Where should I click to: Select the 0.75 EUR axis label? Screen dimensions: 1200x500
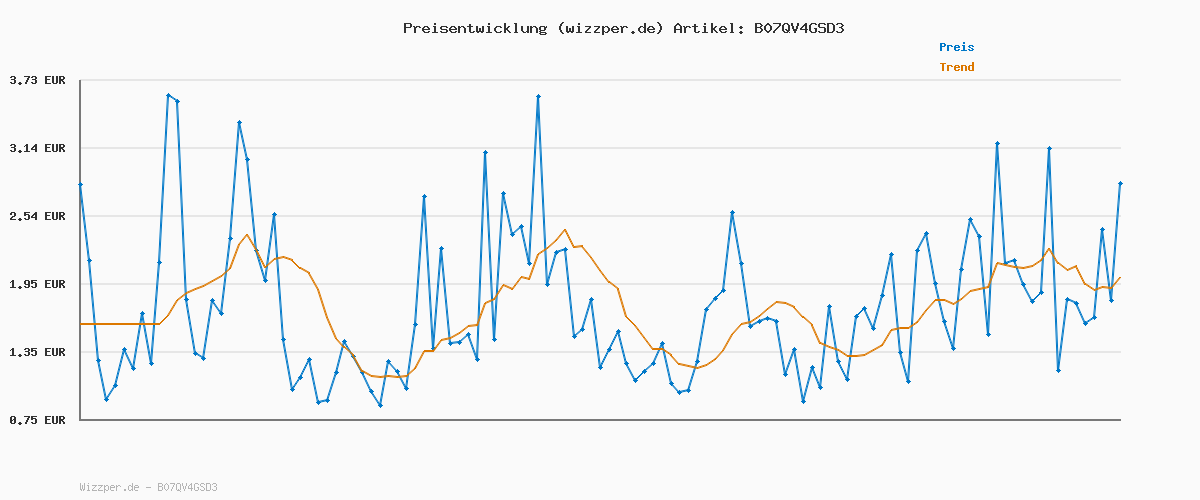pyautogui.click(x=37, y=420)
